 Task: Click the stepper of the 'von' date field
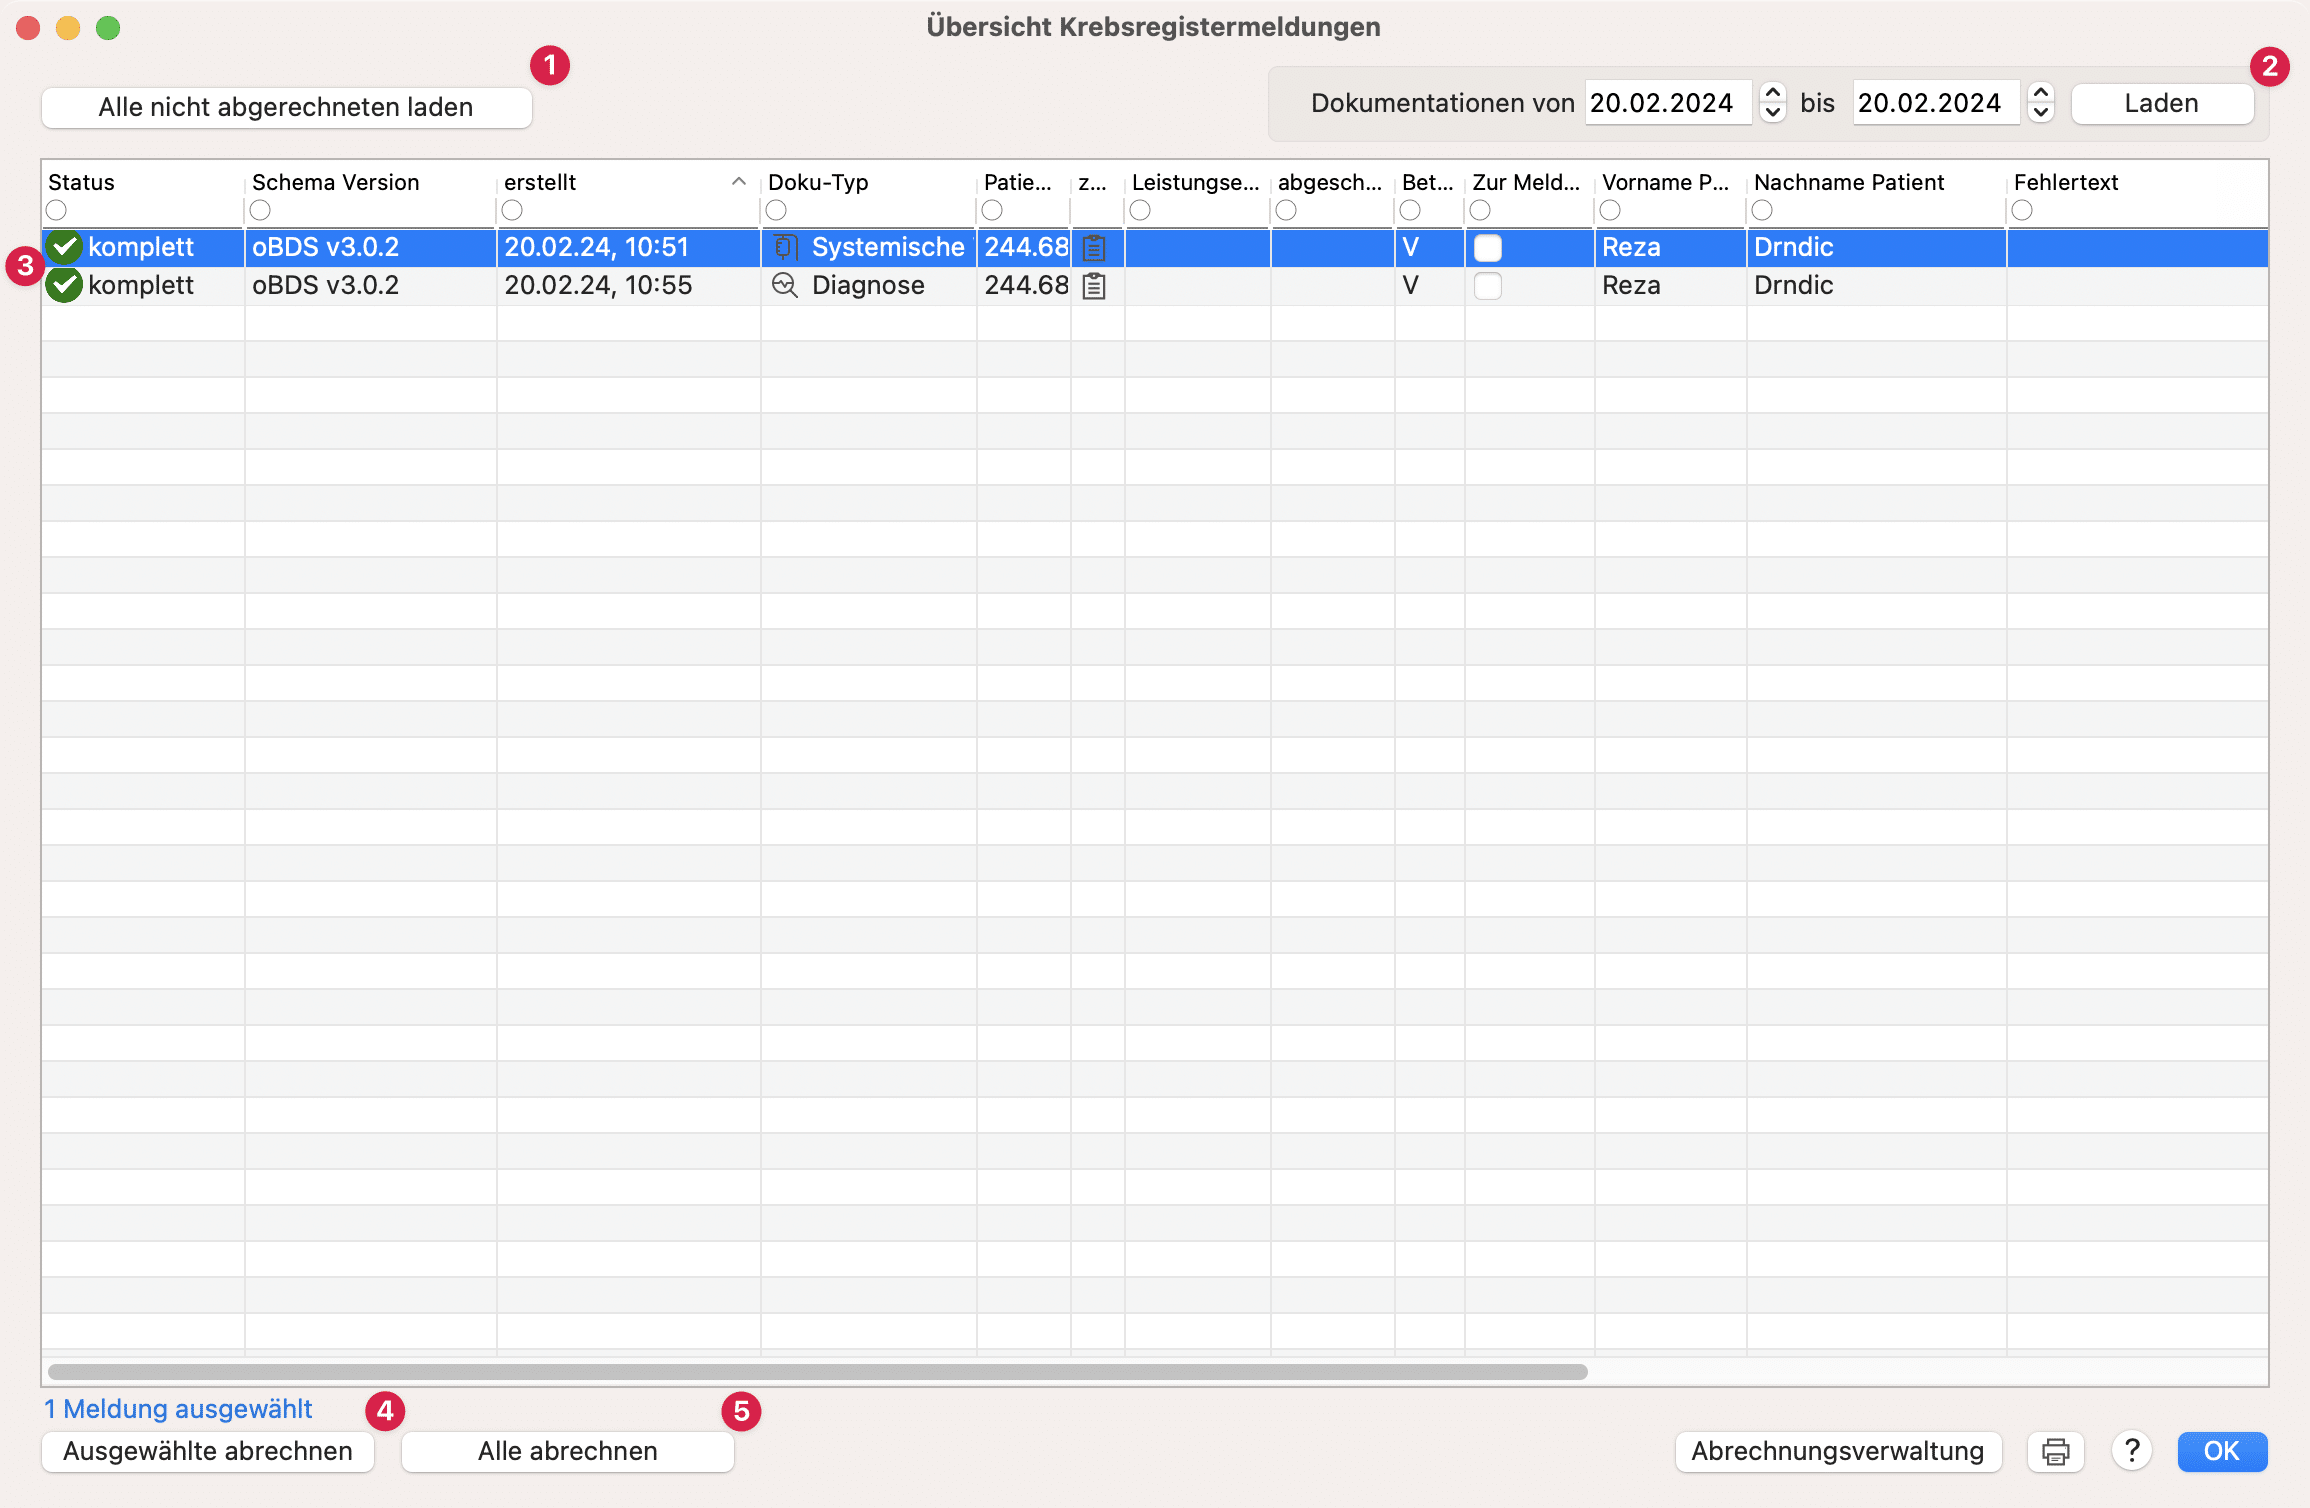[x=1773, y=102]
